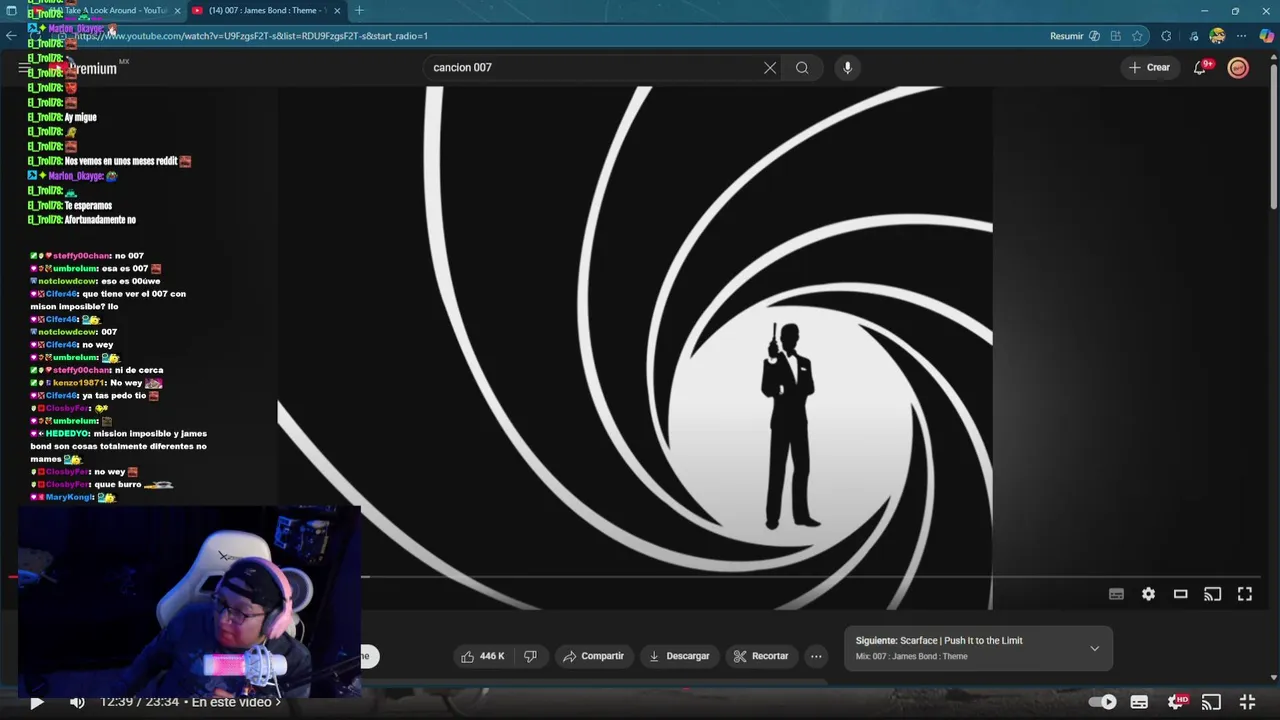Open browser settings three-dot menu
The height and width of the screenshot is (720, 1280).
pyautogui.click(x=1241, y=36)
